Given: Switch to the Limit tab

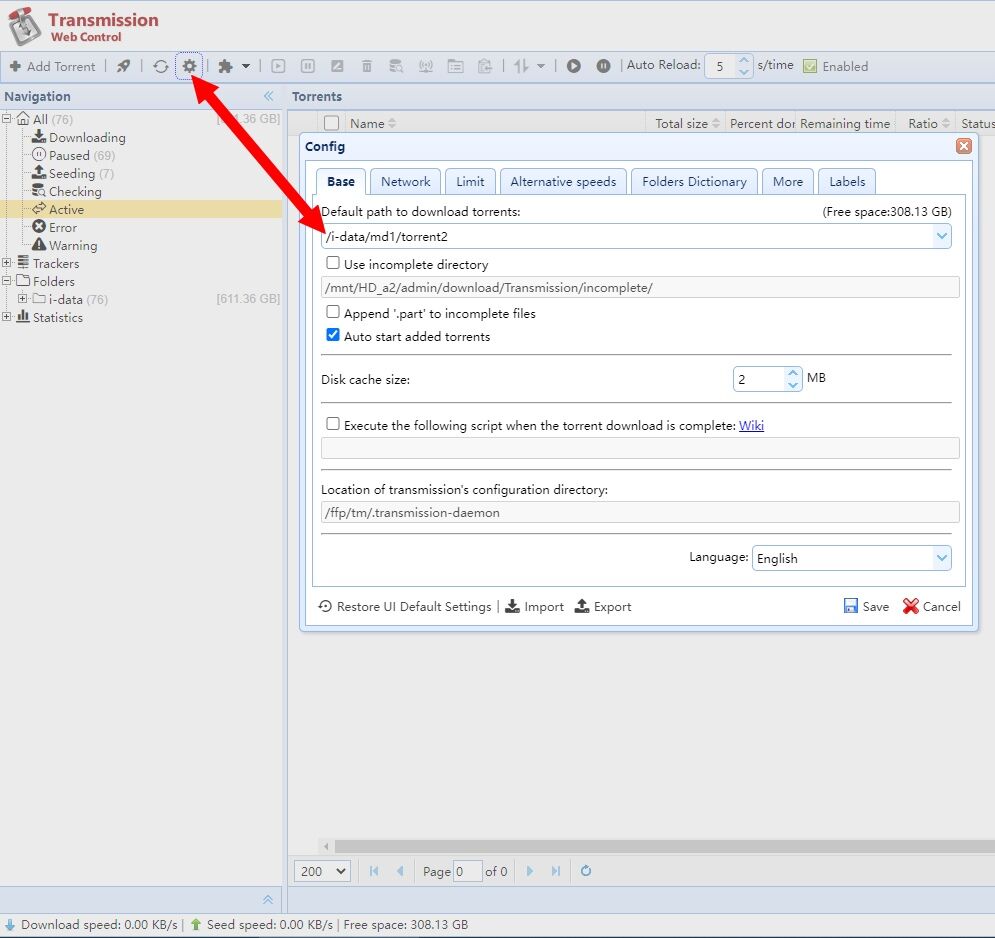Looking at the screenshot, I should click(x=470, y=182).
